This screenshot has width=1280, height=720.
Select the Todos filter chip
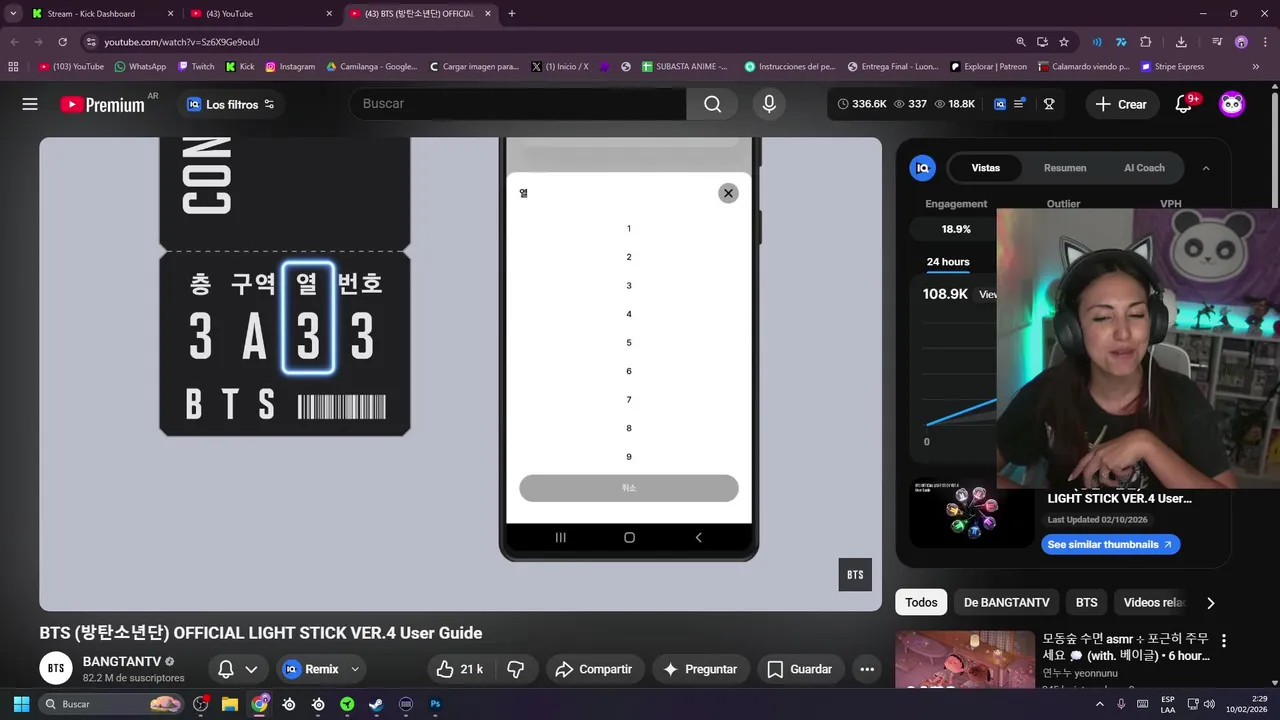click(921, 603)
